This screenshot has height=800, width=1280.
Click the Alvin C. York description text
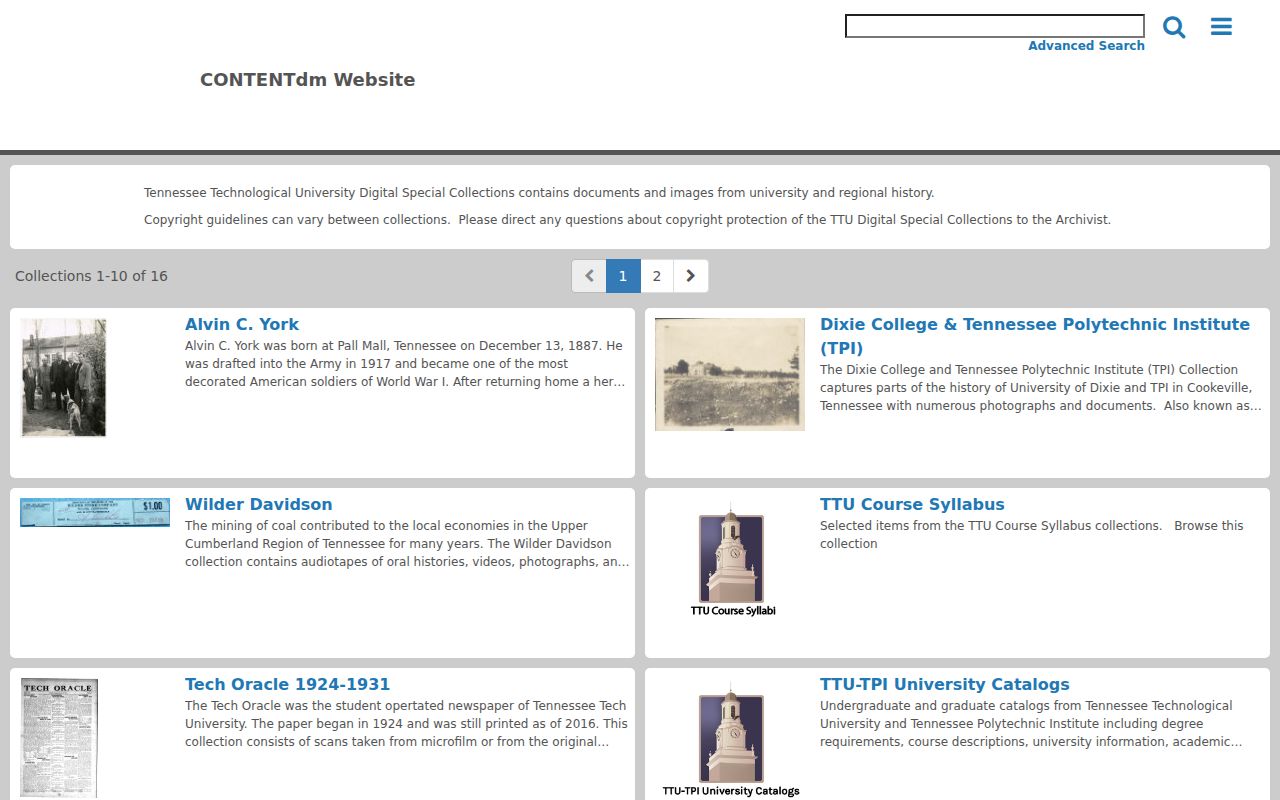pos(405,364)
